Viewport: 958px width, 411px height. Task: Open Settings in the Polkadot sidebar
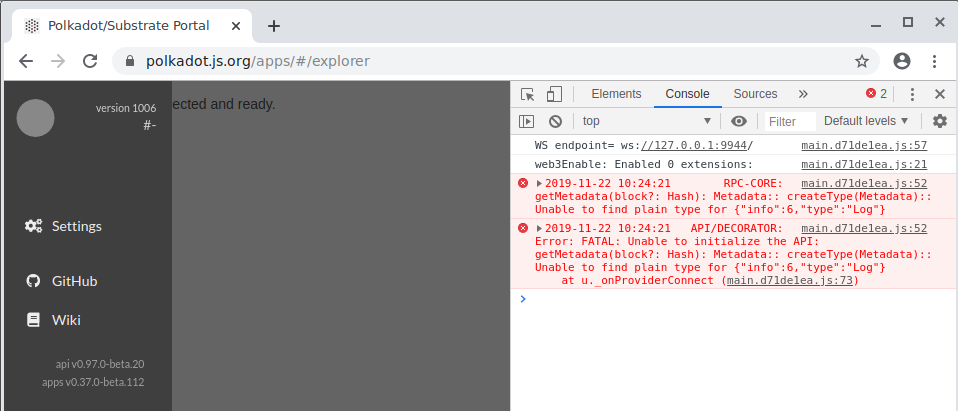point(64,226)
